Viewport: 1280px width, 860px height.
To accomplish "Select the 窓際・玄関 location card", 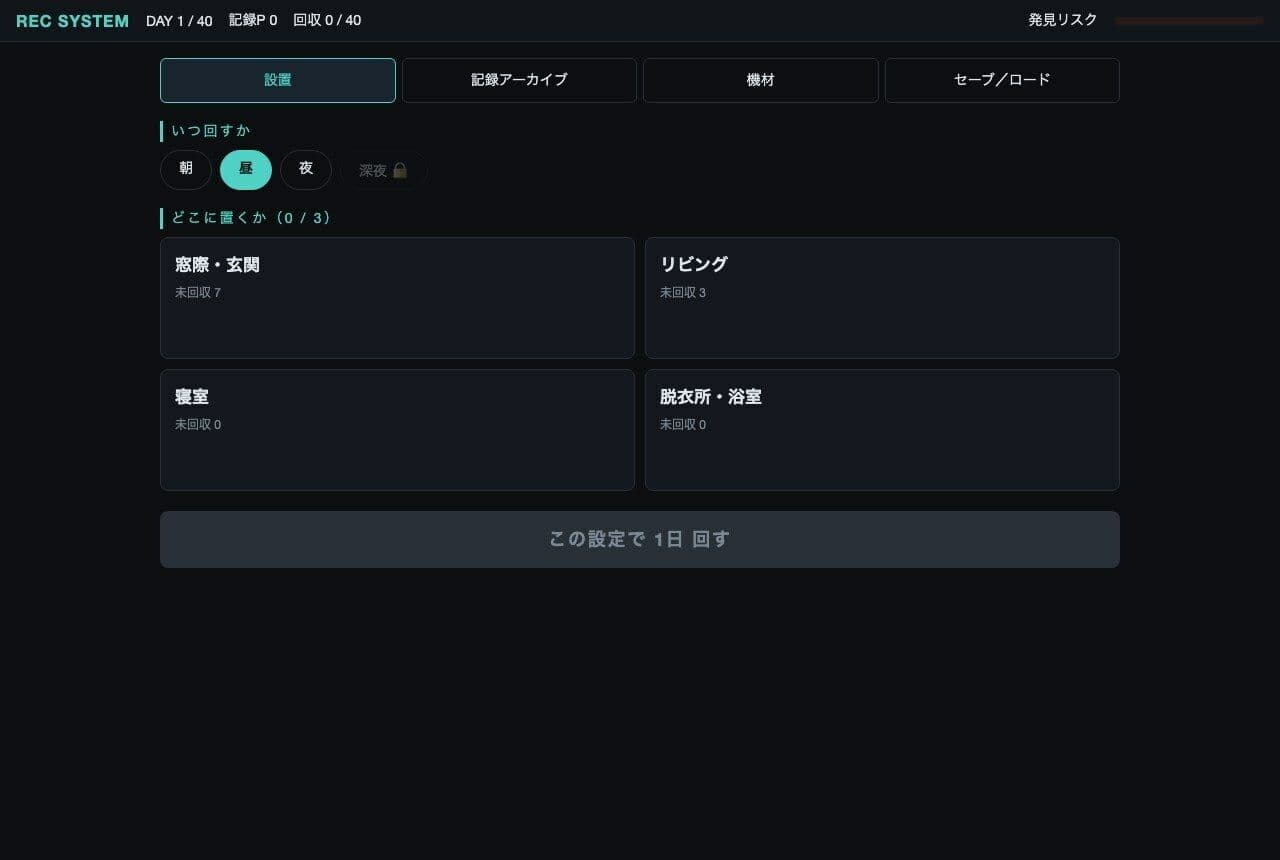I will [397, 298].
